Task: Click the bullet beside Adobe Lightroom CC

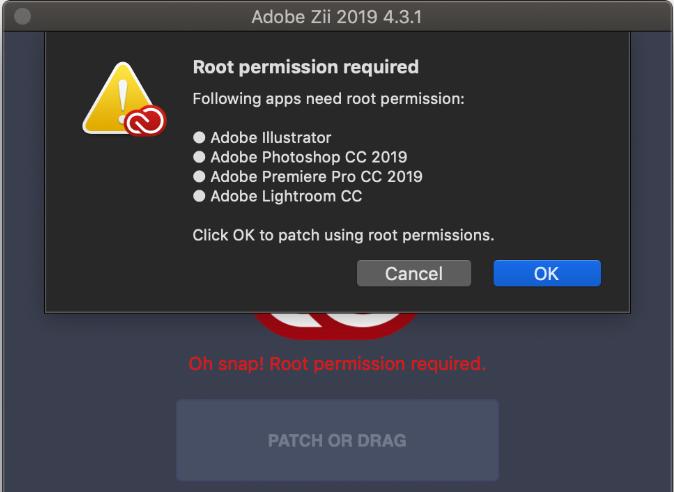Action: tap(199, 196)
